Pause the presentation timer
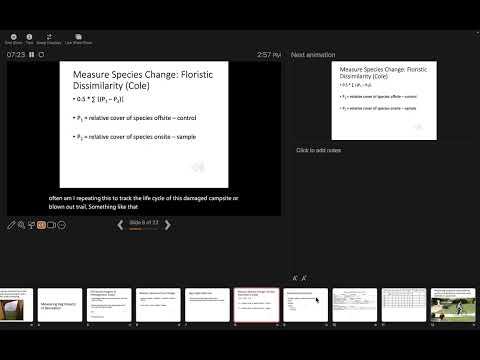 (31, 54)
